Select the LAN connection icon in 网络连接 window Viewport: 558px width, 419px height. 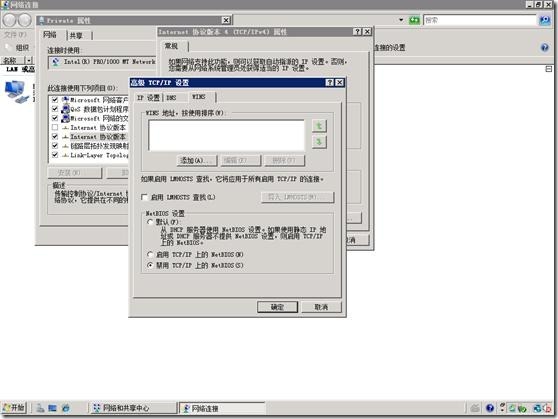[16, 91]
